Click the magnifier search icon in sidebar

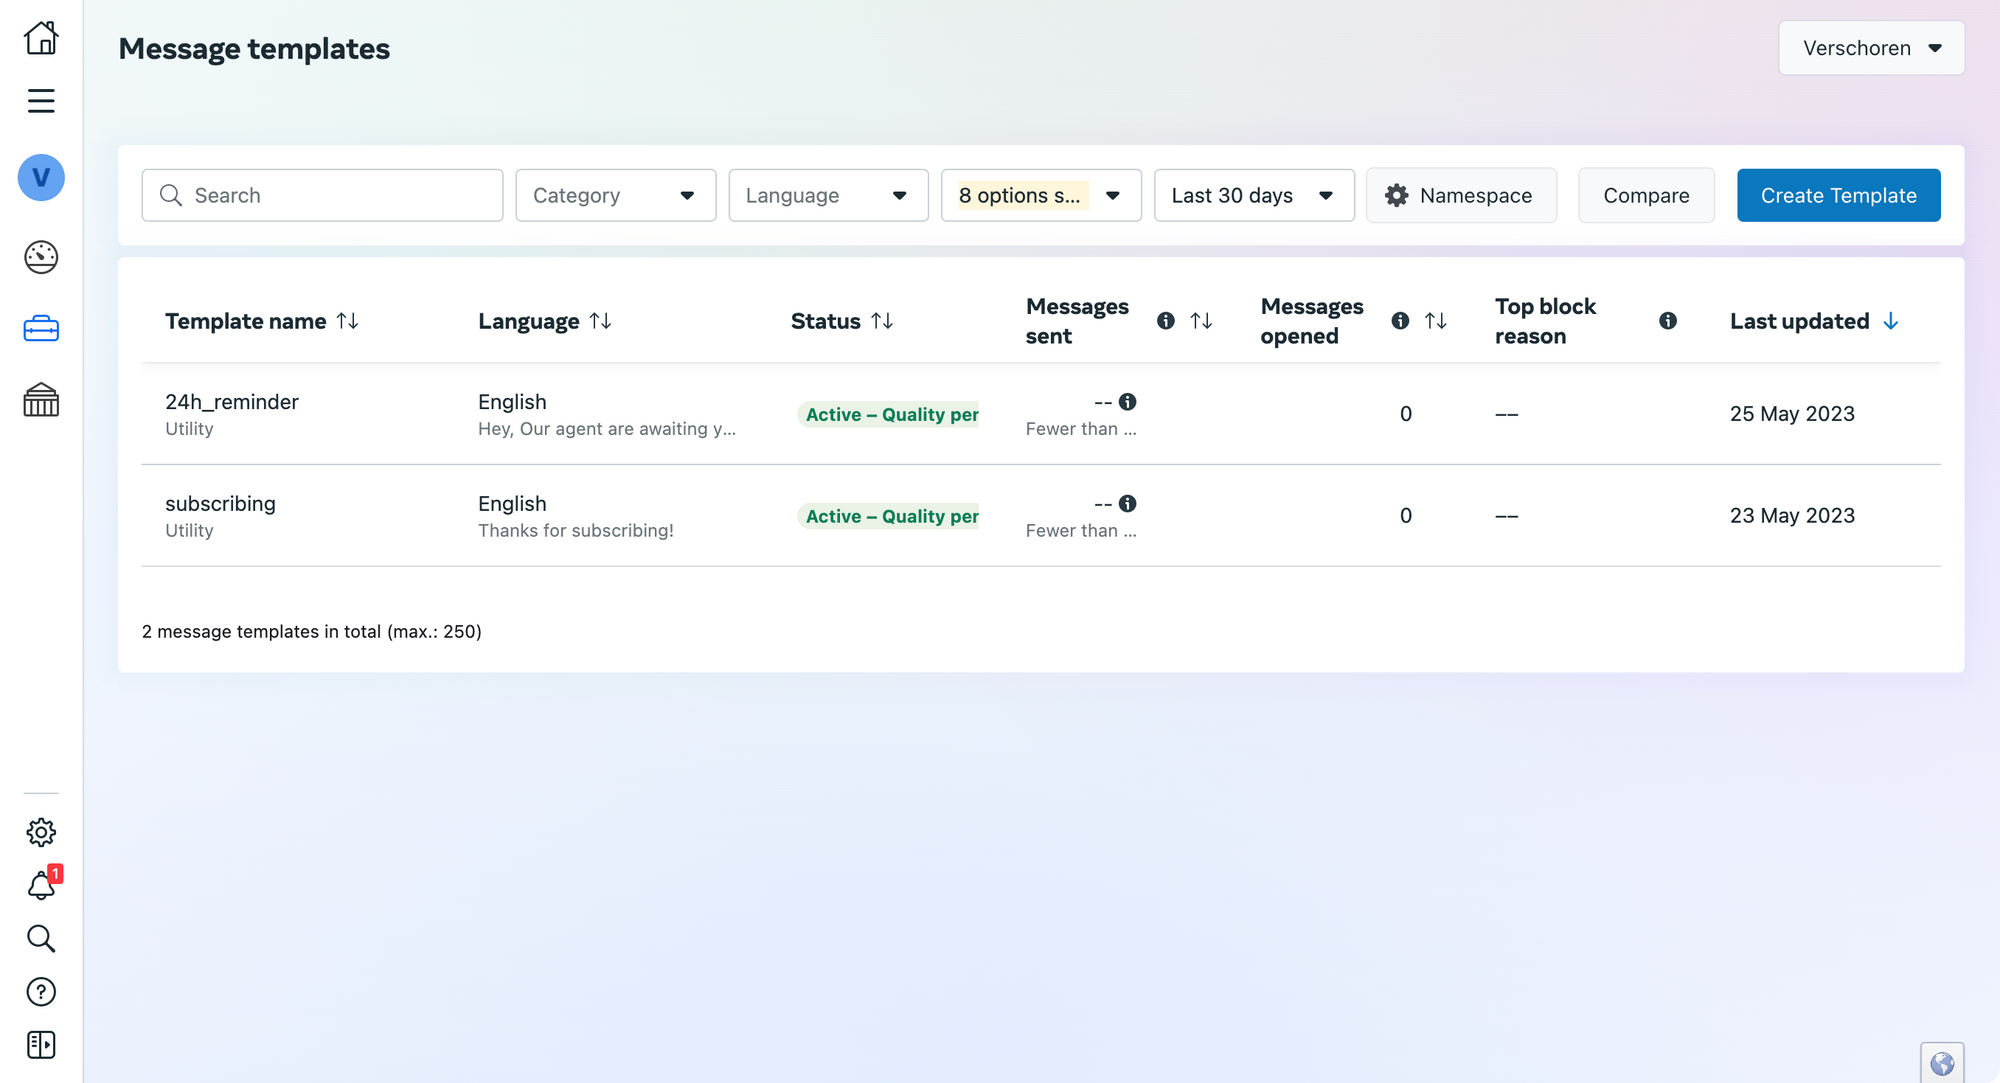(x=41, y=938)
